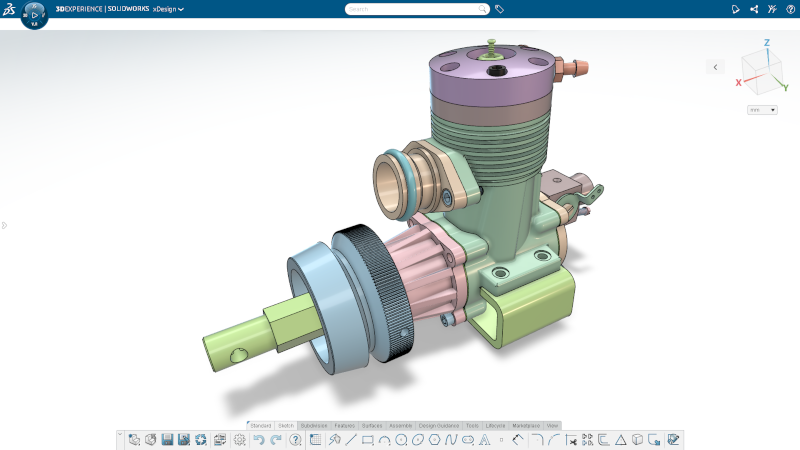This screenshot has height=450, width=800.
Task: Select the Rectangle sketch tool
Action: pyautogui.click(x=368, y=439)
